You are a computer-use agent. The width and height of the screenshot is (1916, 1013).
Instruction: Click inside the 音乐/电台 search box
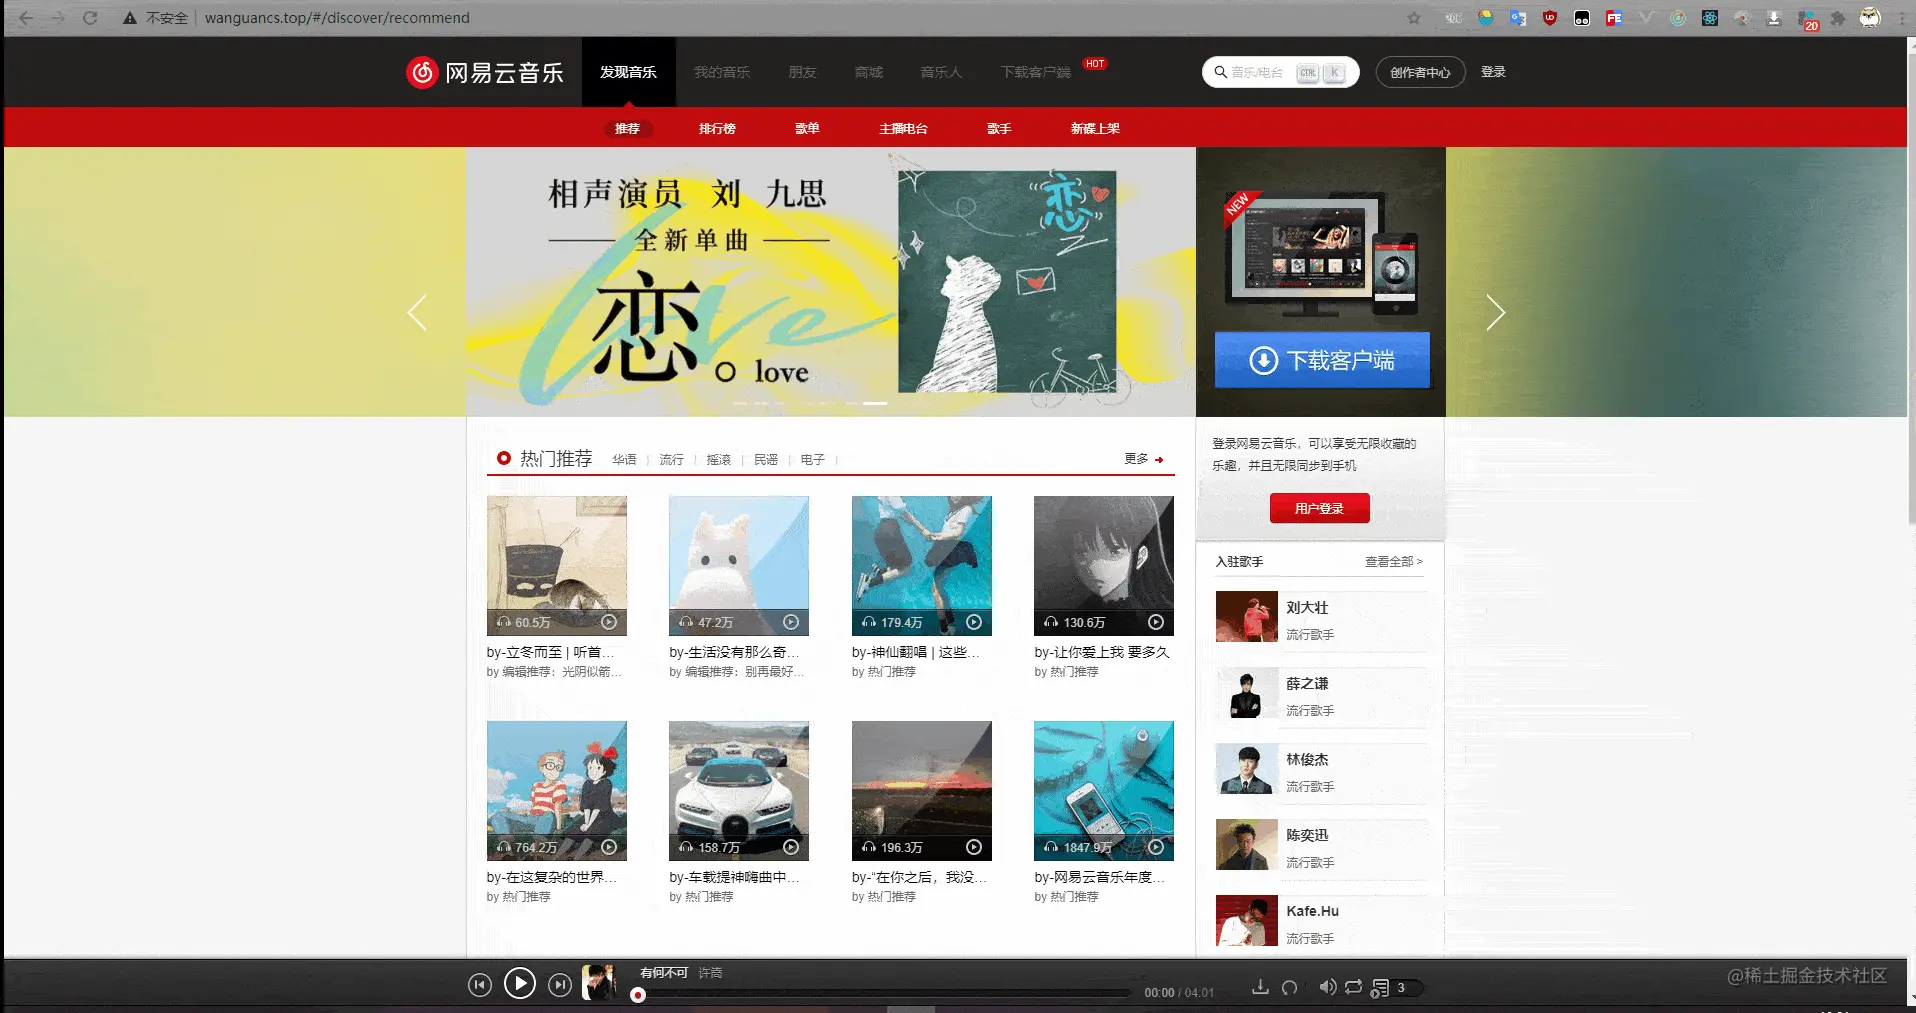[1281, 72]
